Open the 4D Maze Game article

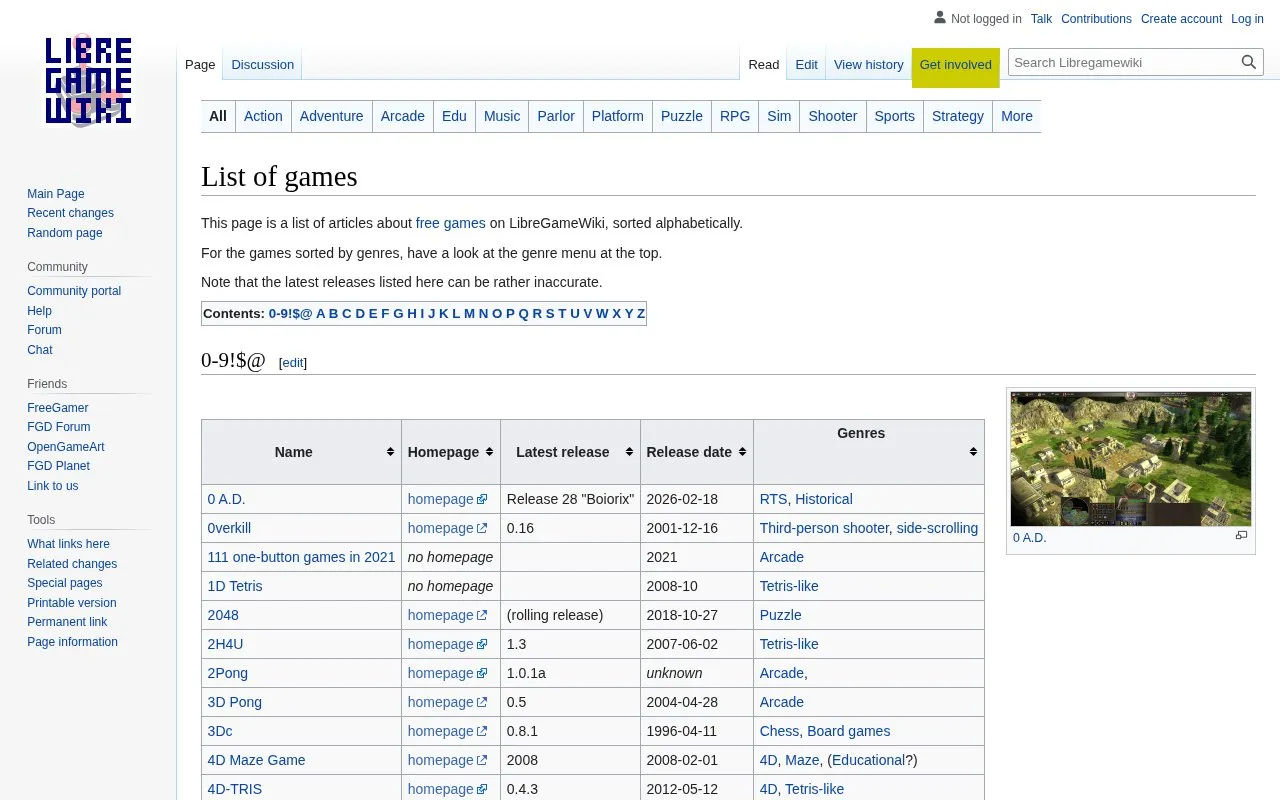tap(256, 760)
